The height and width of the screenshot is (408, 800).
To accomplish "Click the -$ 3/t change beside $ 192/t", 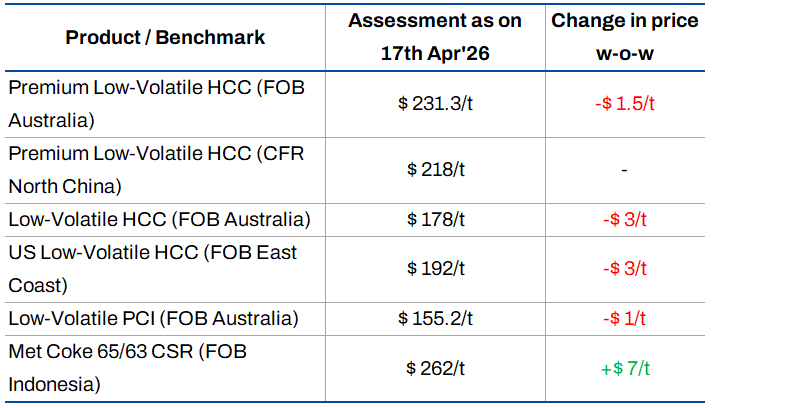I will 624,268.
